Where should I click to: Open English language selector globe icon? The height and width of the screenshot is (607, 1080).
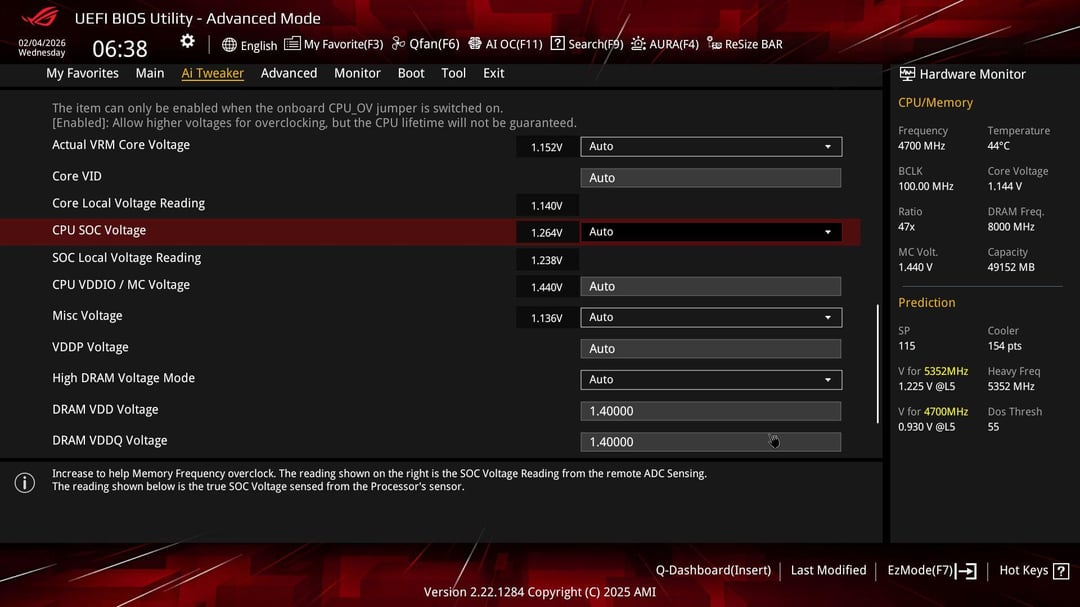click(230, 45)
